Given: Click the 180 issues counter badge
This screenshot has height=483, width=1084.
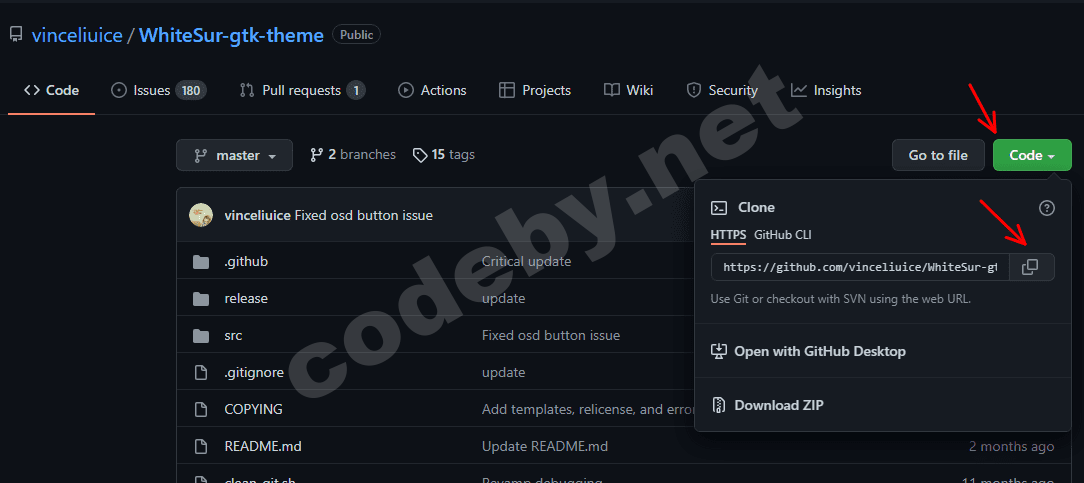Looking at the screenshot, I should coord(191,91).
